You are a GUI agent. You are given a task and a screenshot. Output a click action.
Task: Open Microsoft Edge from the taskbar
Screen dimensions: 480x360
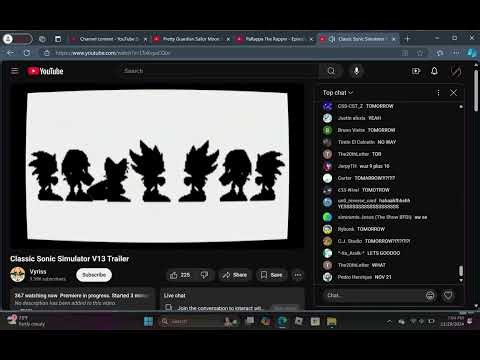click(282, 321)
